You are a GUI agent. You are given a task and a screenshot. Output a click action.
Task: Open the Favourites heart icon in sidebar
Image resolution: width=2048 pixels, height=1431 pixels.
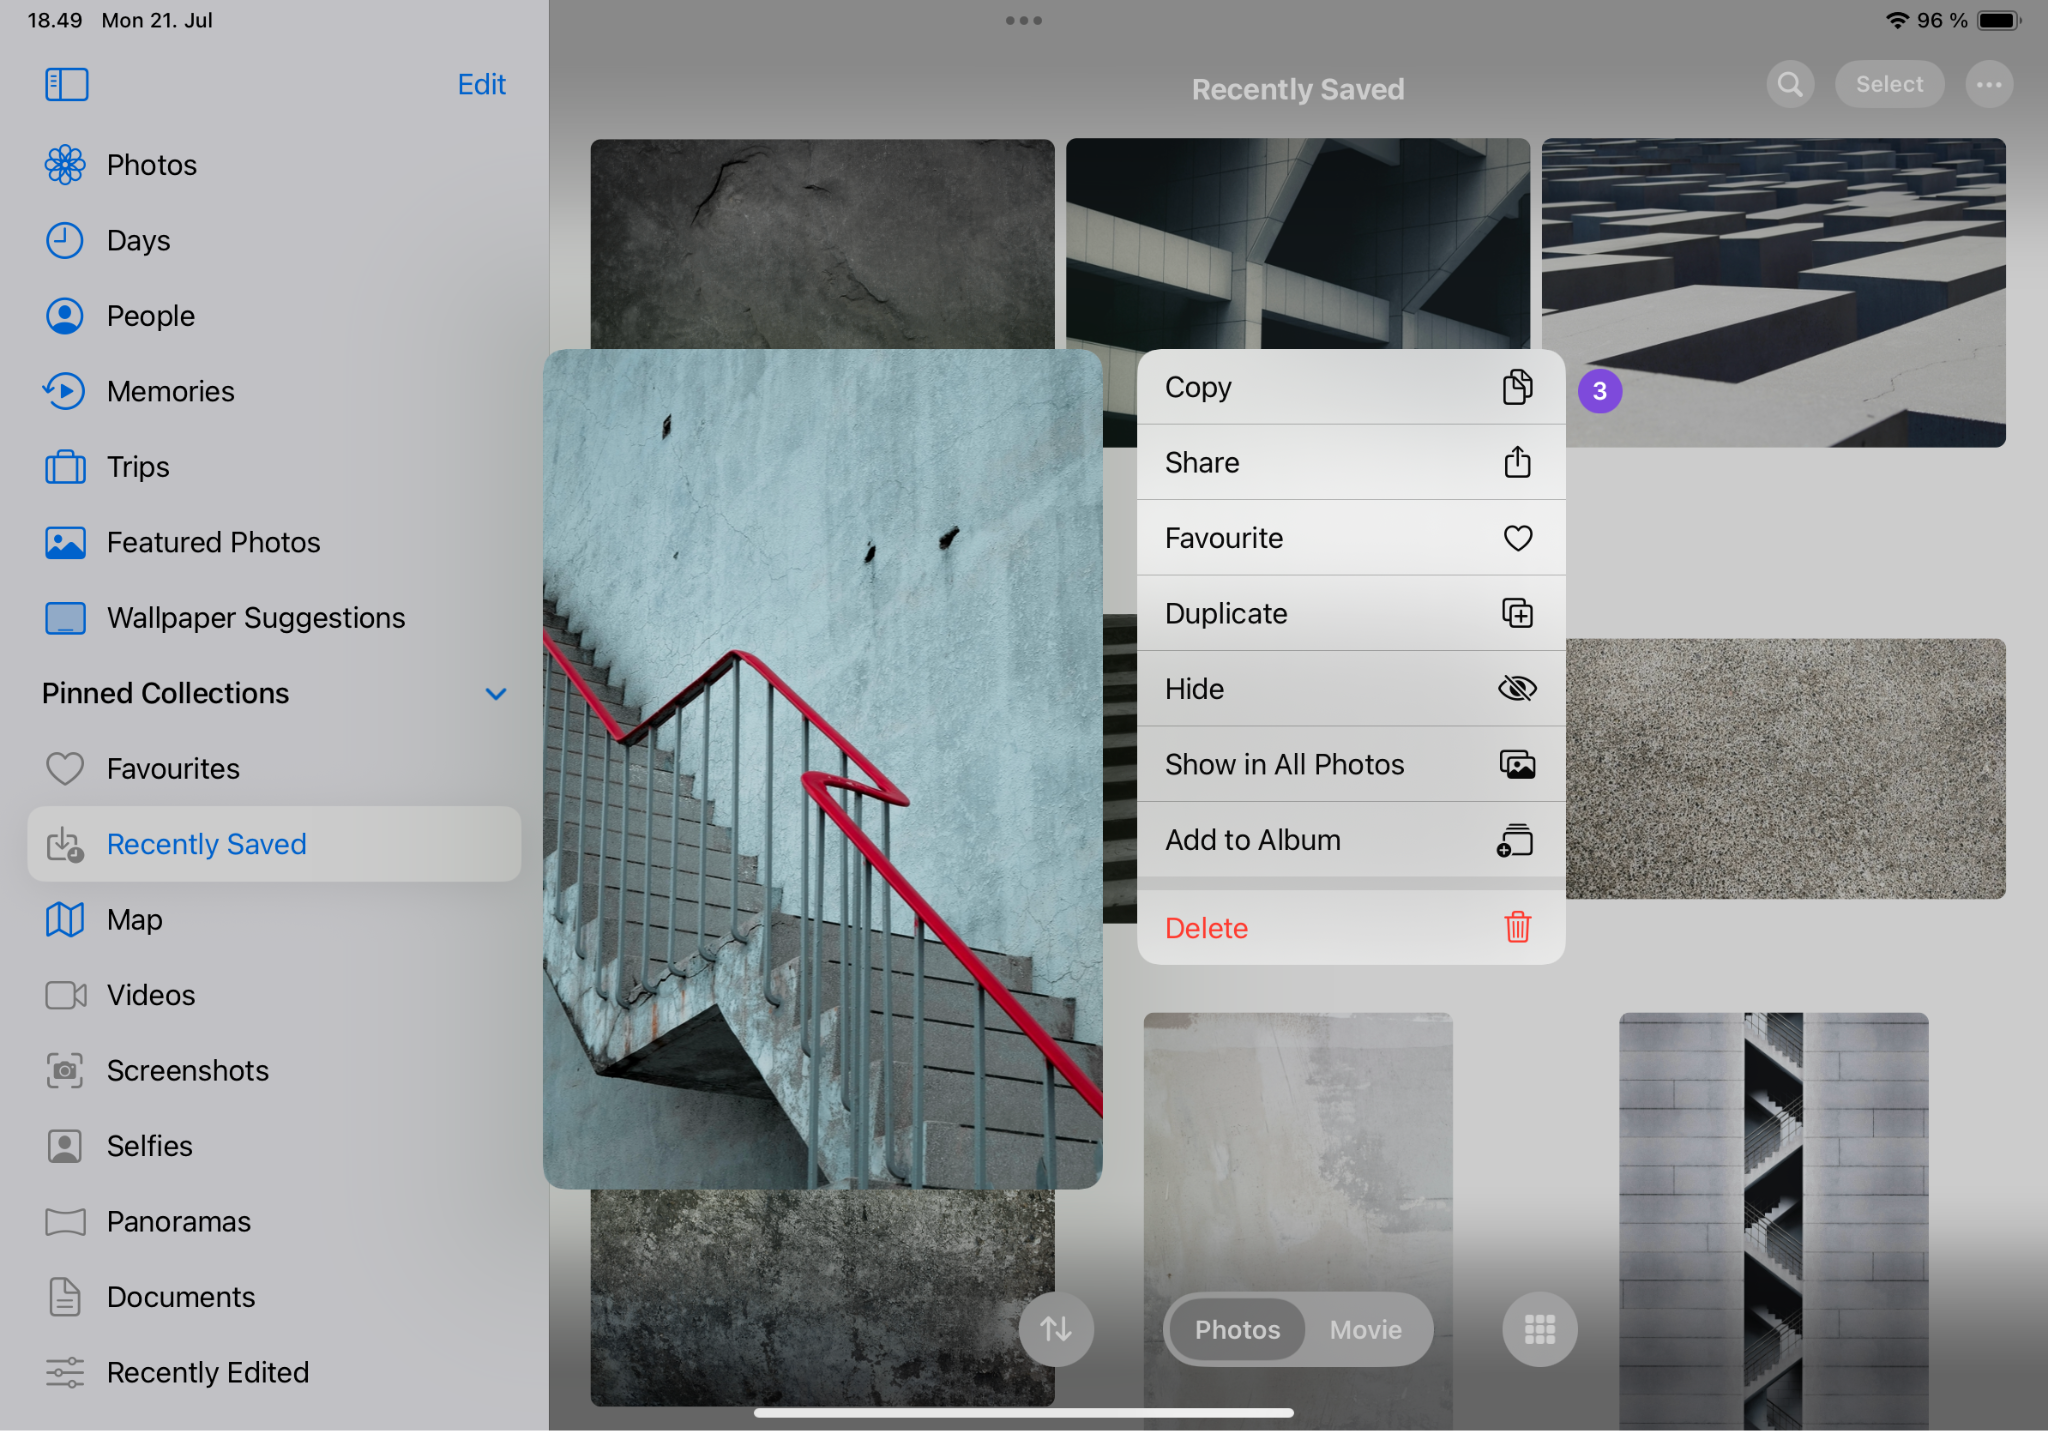[65, 769]
